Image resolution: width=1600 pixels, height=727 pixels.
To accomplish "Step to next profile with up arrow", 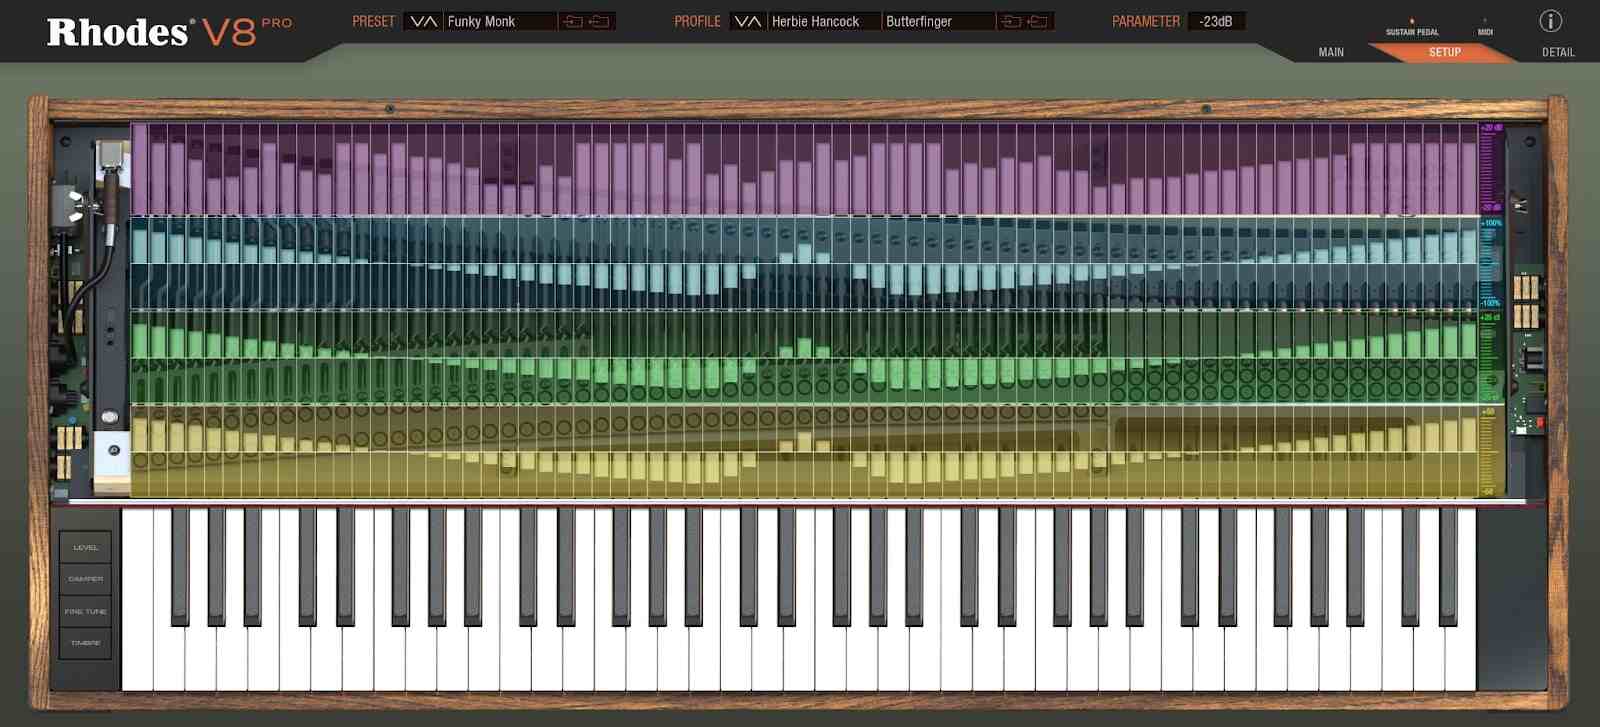I will pos(755,21).
